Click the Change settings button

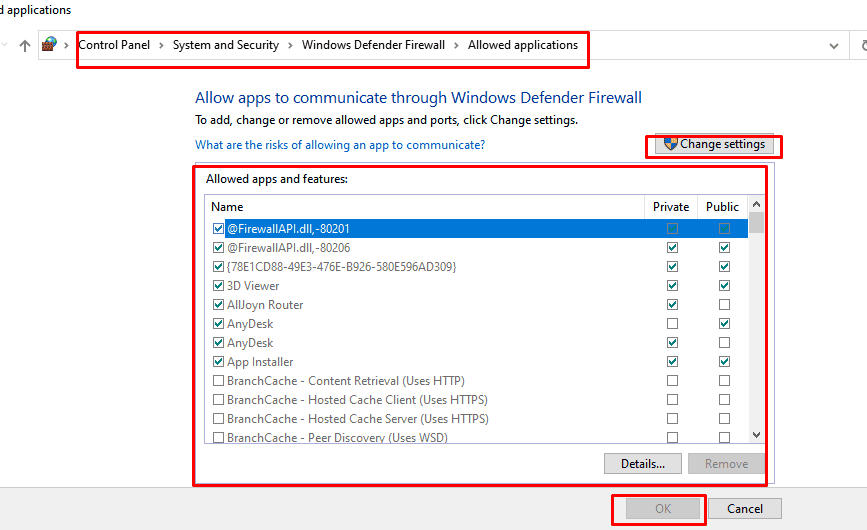(714, 144)
